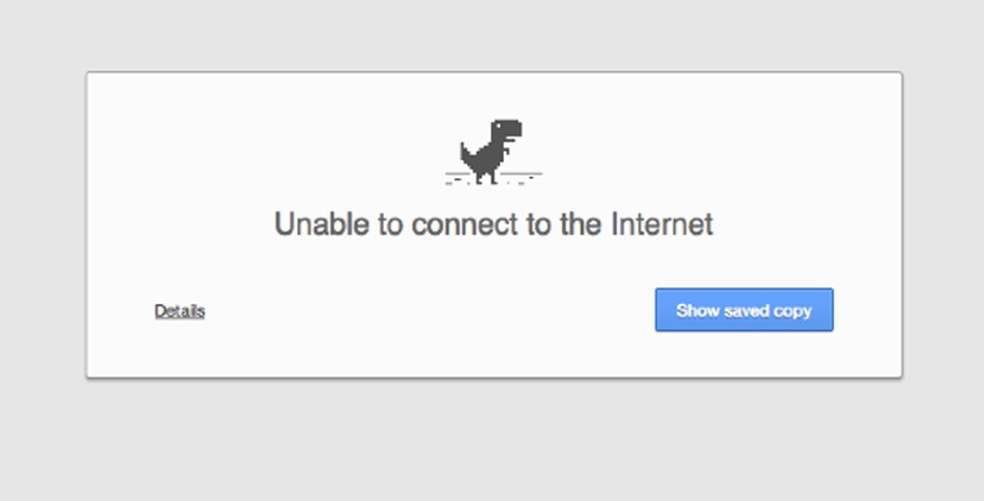Click the dinosaur's small arms

coord(508,149)
